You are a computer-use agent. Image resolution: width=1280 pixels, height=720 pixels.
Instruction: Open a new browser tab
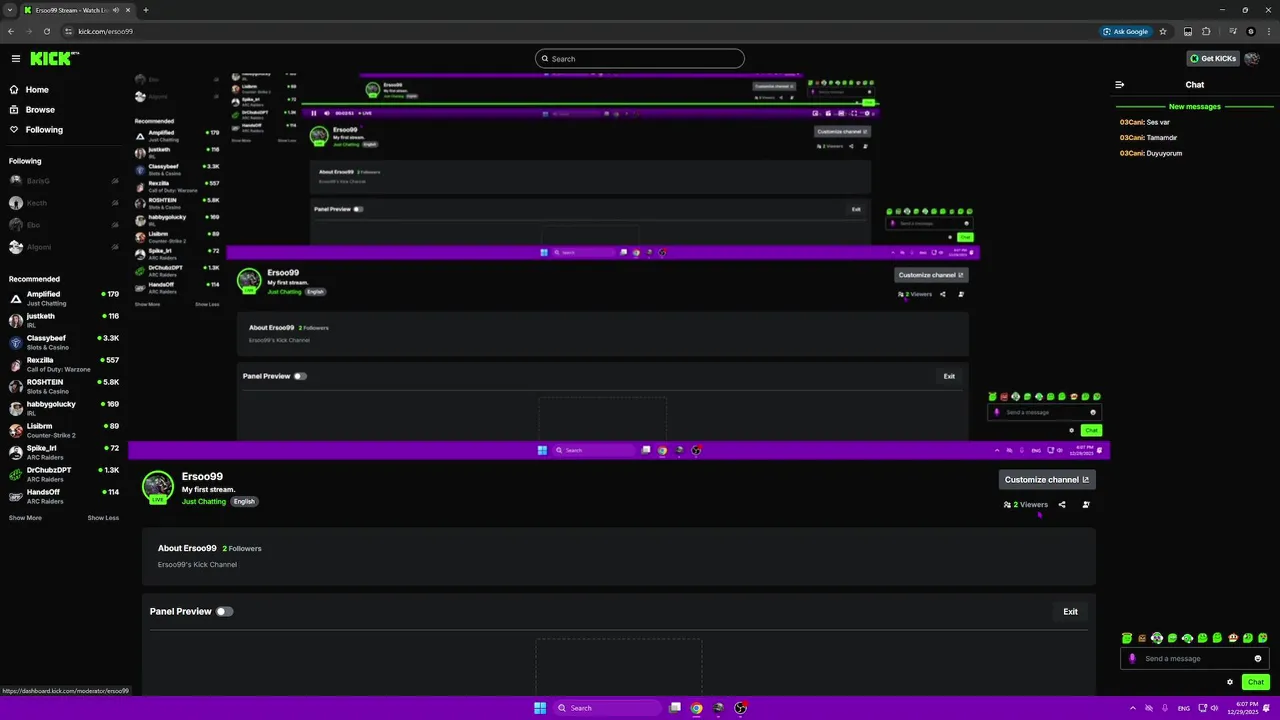[146, 10]
